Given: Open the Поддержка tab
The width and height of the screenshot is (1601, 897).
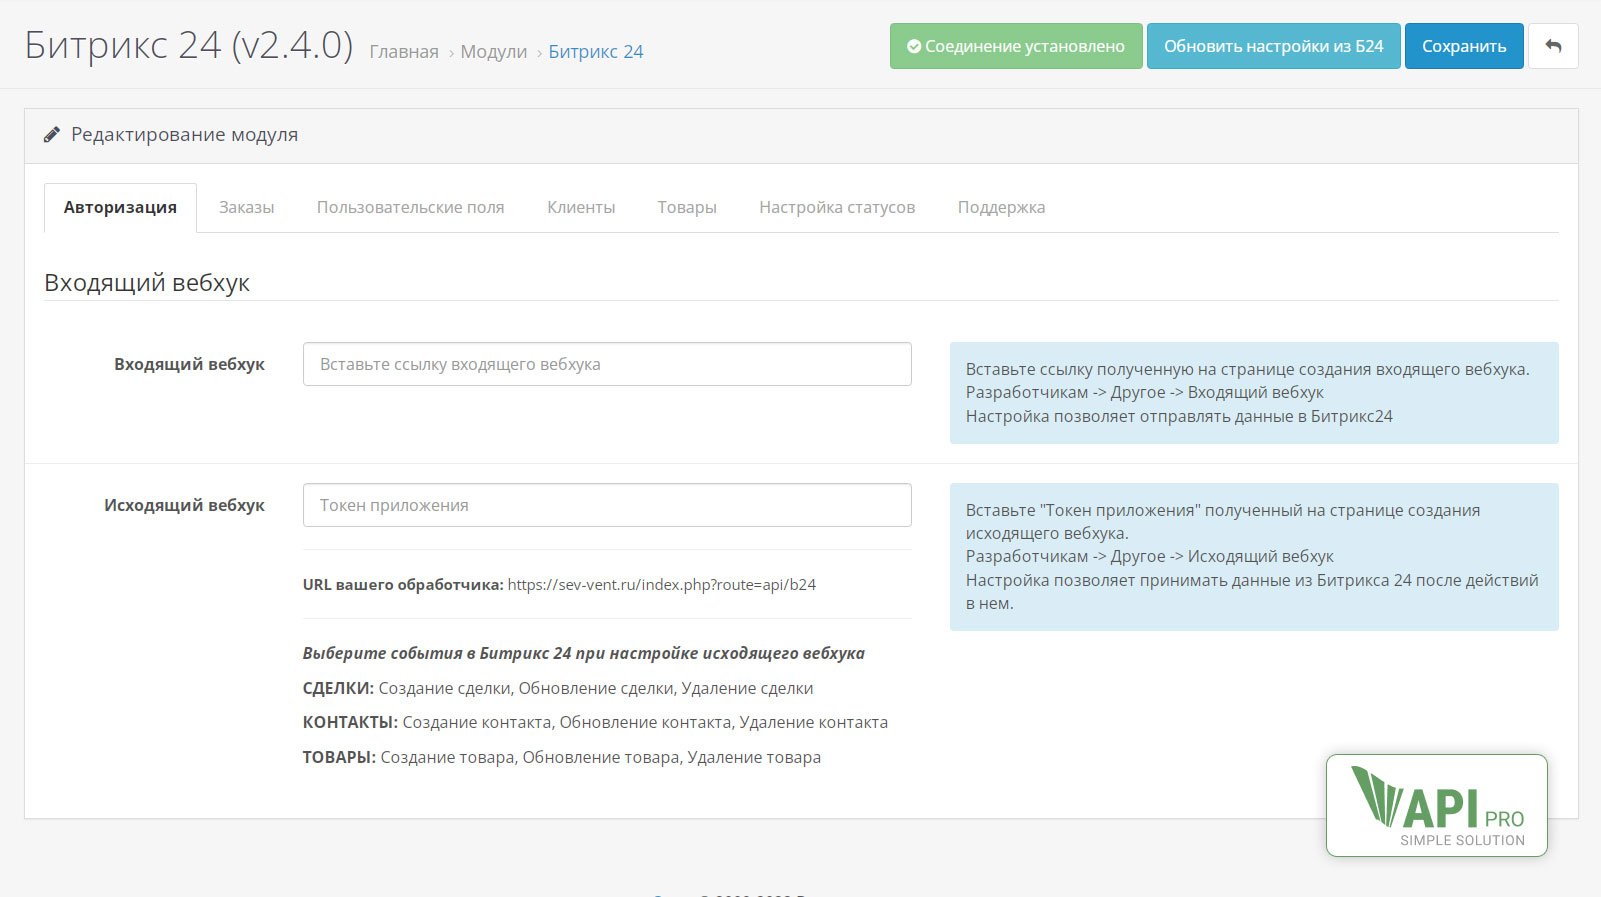Looking at the screenshot, I should pyautogui.click(x=1001, y=207).
